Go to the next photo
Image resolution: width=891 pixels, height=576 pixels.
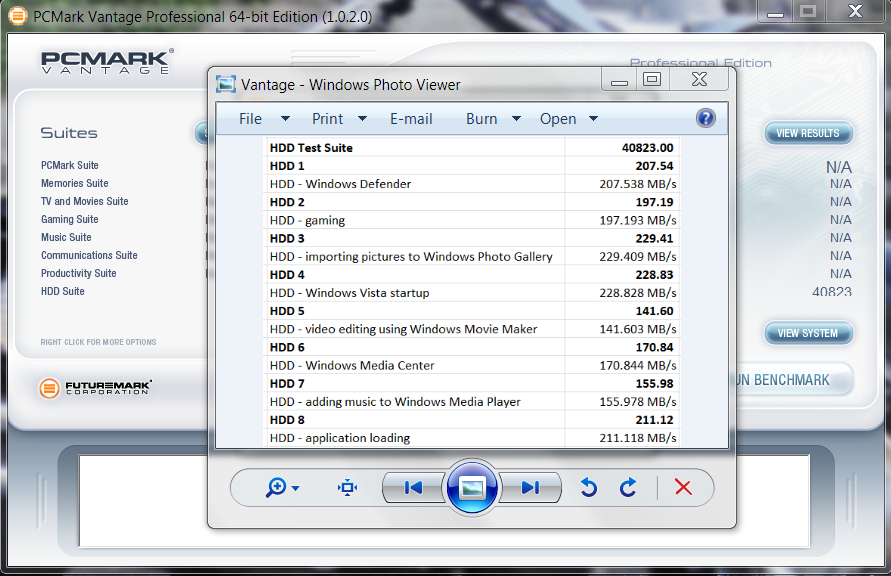click(x=530, y=487)
